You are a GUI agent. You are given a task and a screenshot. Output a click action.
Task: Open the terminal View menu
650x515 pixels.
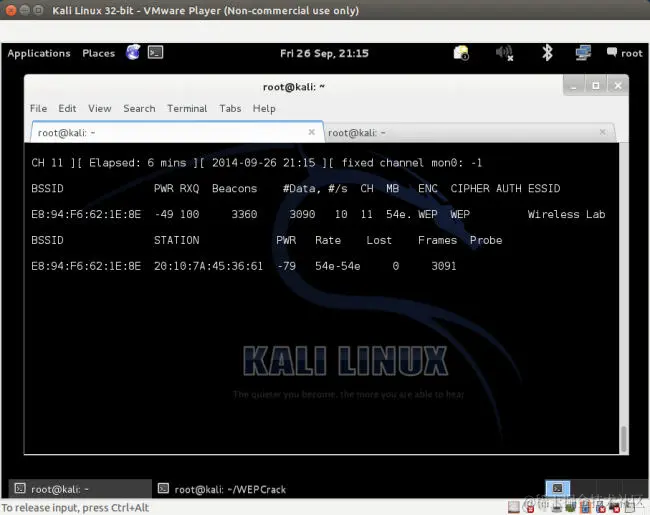[99, 109]
